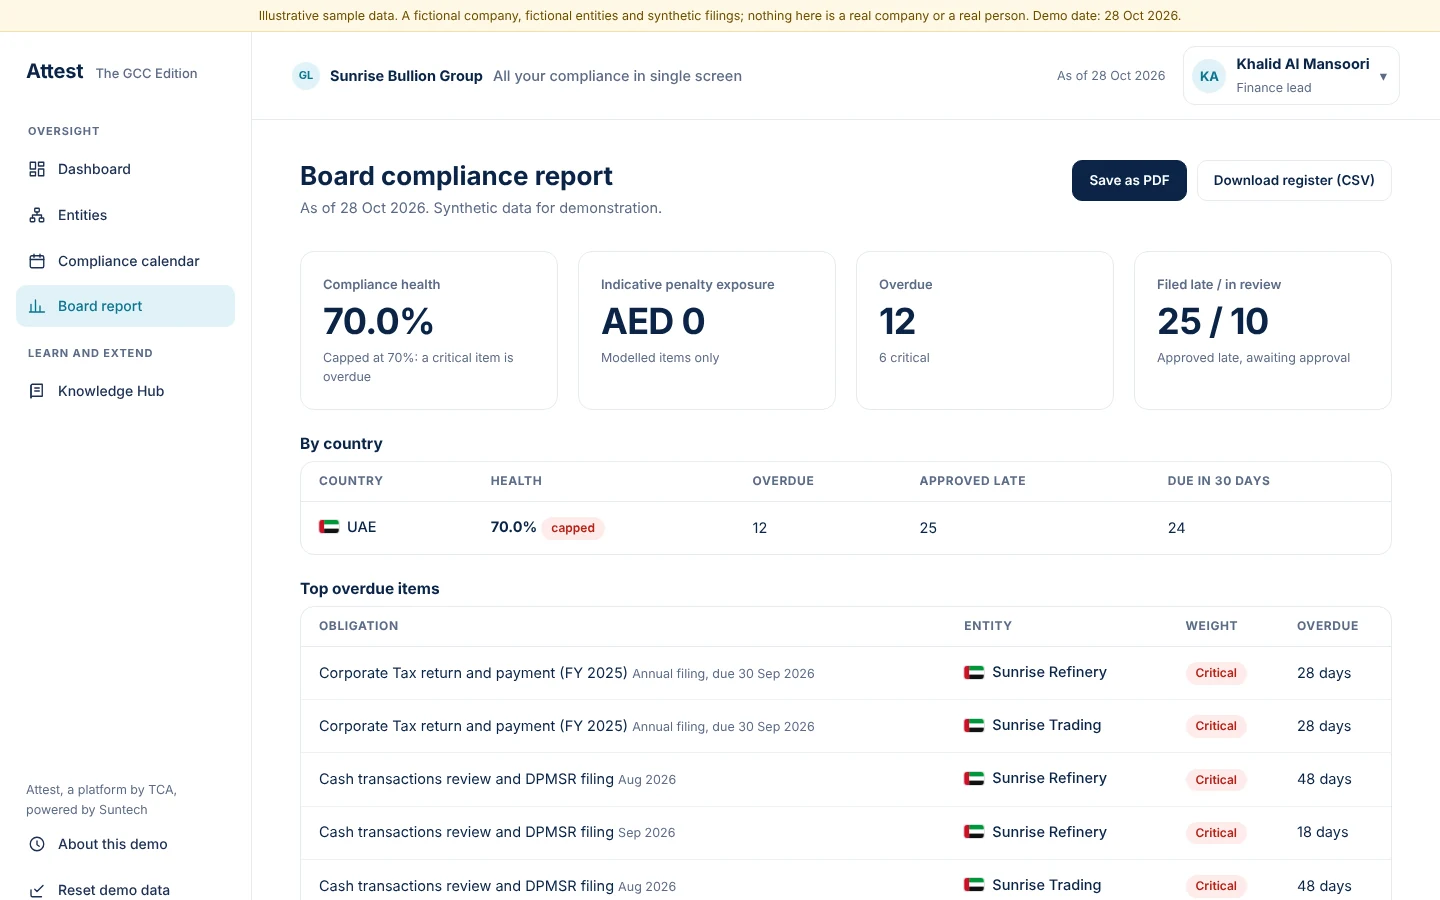Click the 18 days overdue value

(x=1323, y=832)
